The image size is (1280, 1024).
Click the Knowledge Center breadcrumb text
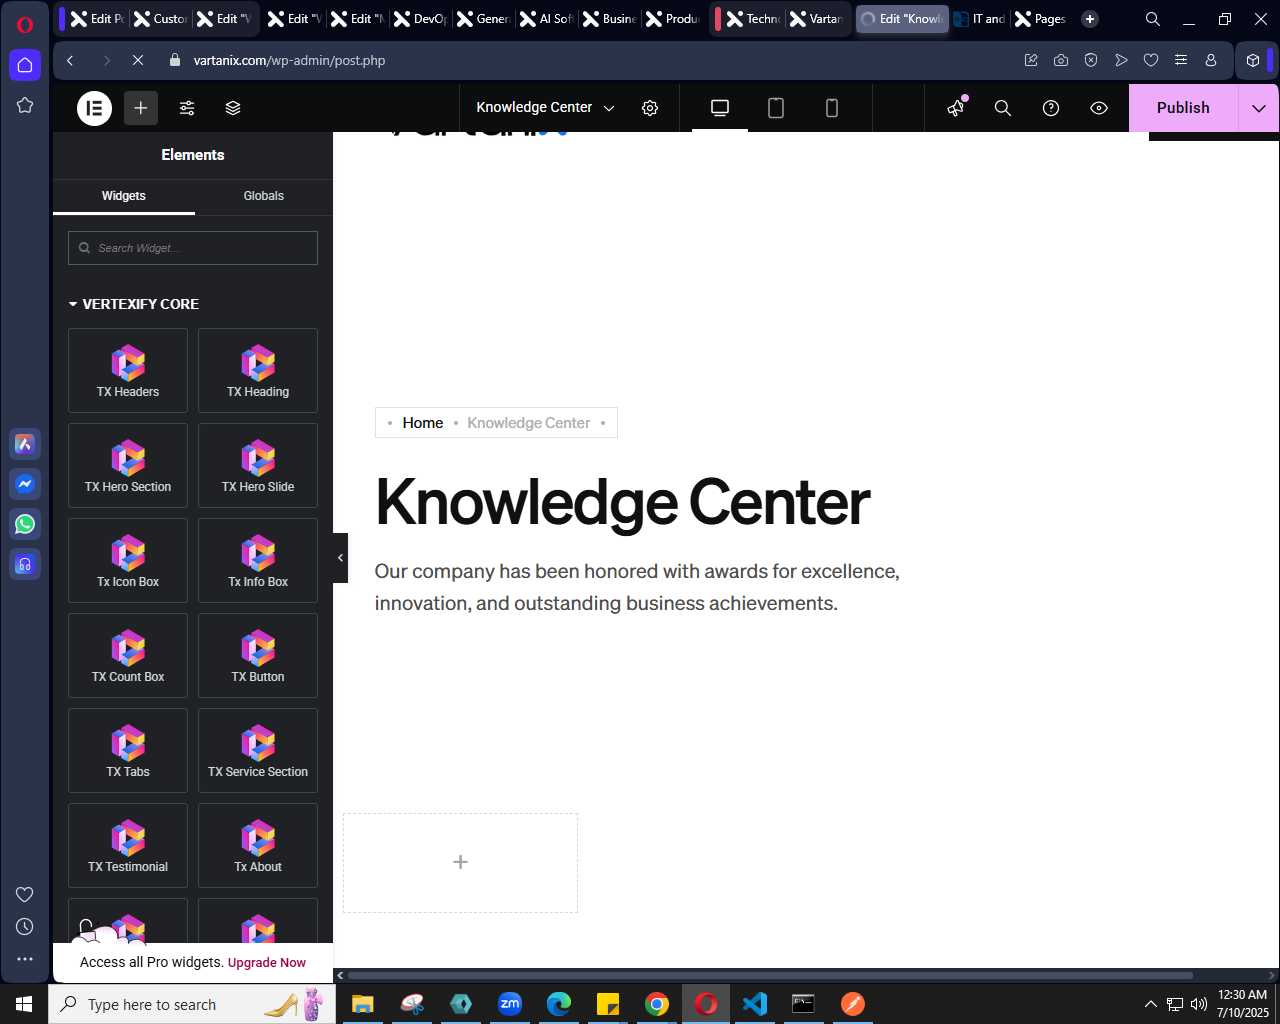tap(529, 423)
